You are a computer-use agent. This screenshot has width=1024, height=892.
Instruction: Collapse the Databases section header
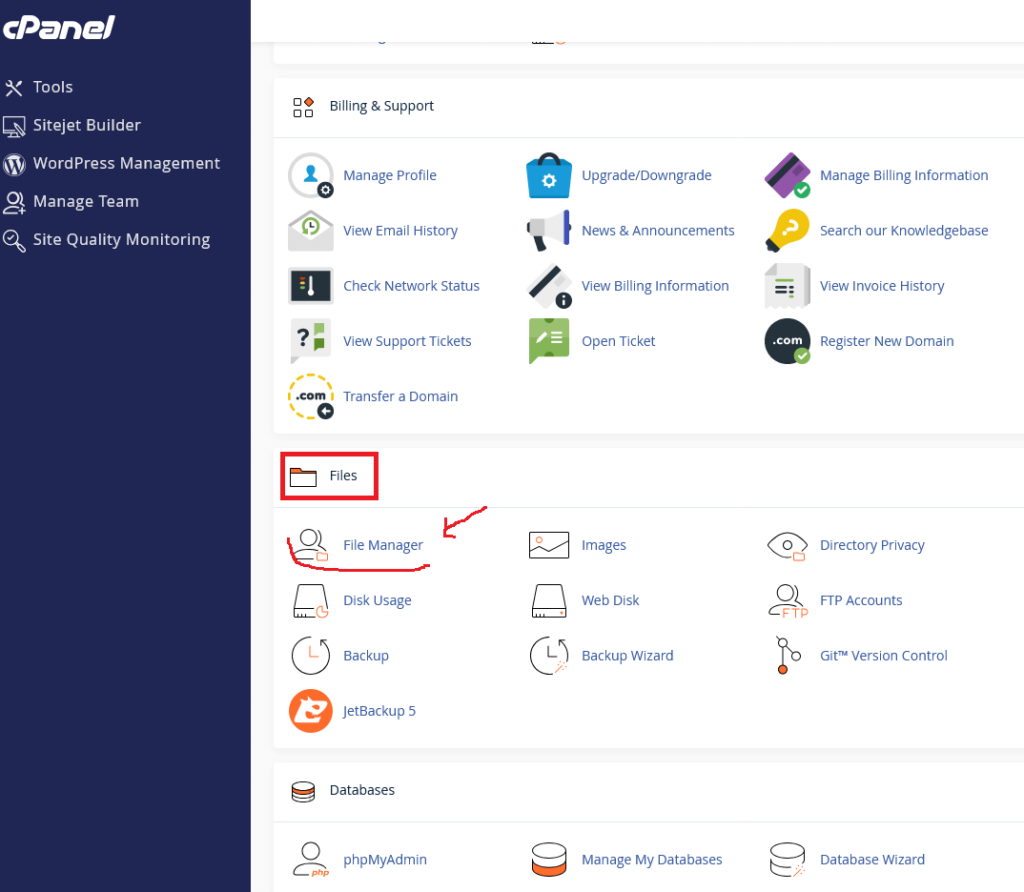(362, 790)
